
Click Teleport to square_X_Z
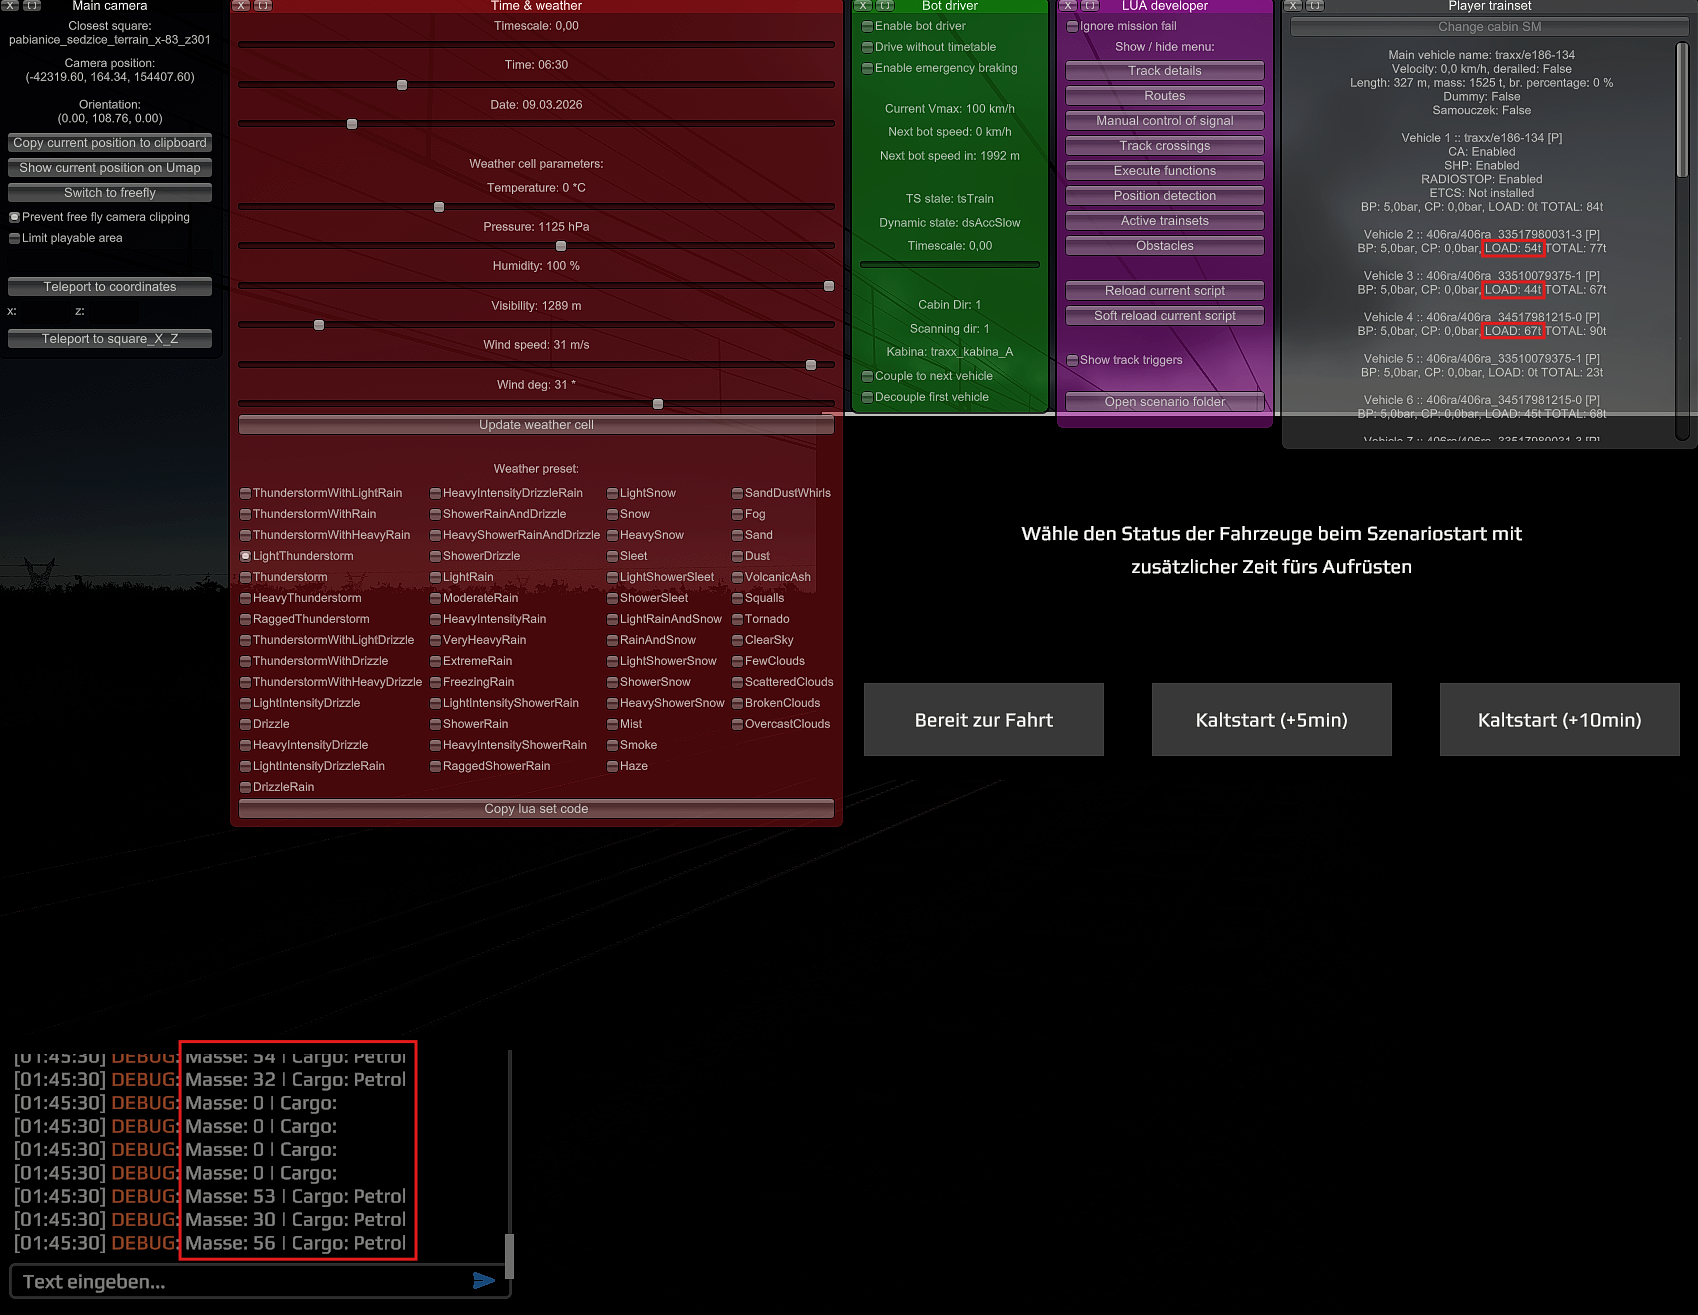(x=110, y=339)
